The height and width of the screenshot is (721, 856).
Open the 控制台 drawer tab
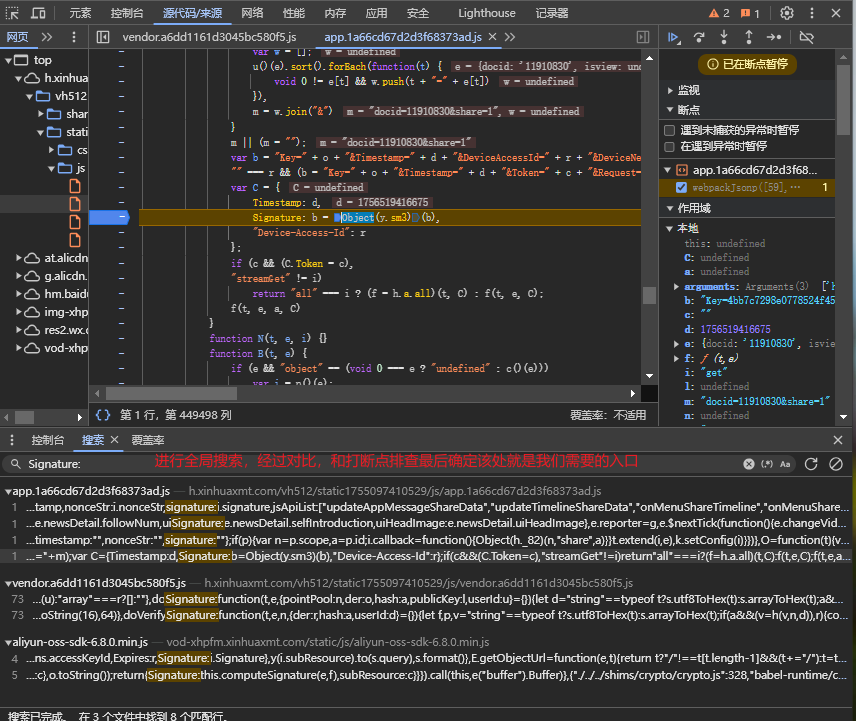coord(47,440)
